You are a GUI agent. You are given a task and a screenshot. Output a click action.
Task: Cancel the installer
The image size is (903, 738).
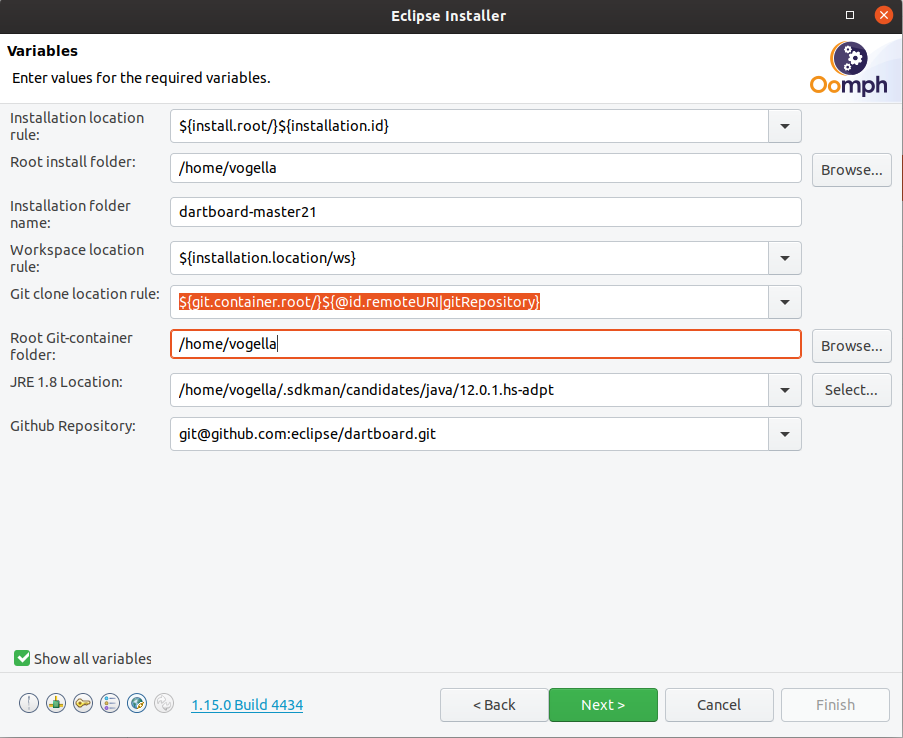pos(719,705)
